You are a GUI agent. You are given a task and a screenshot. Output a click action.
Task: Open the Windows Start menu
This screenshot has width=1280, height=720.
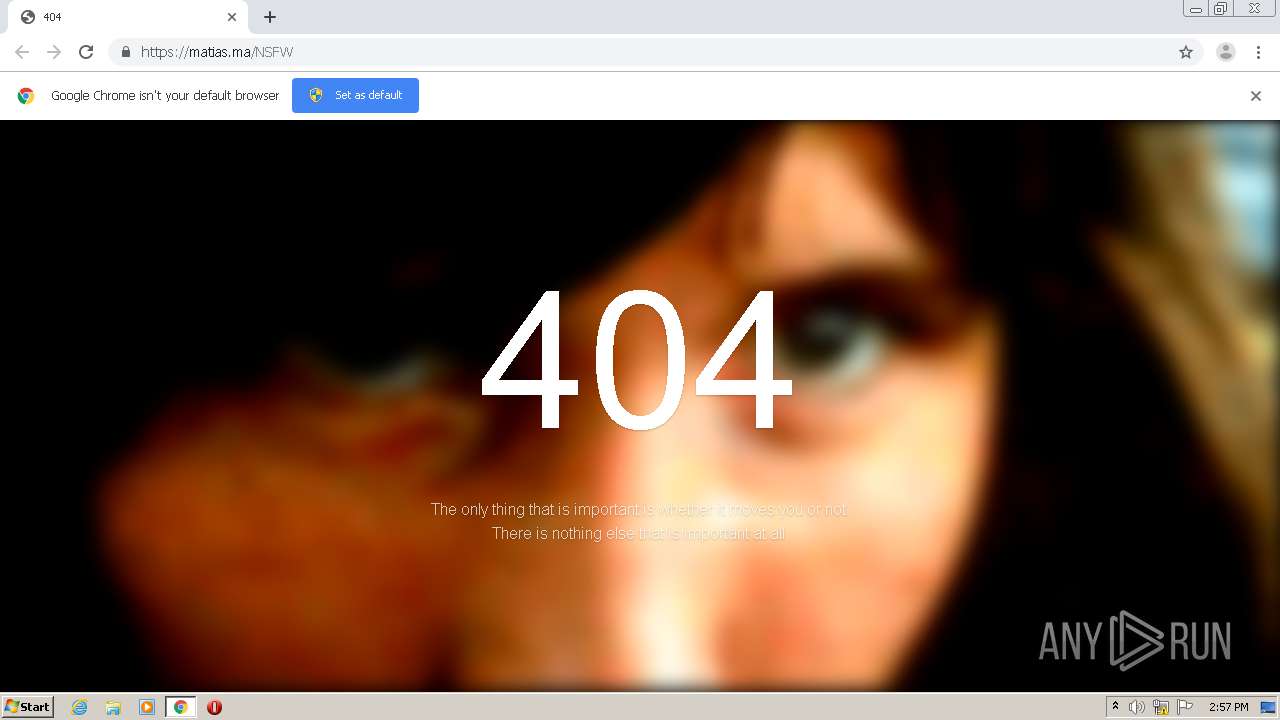pyautogui.click(x=28, y=706)
